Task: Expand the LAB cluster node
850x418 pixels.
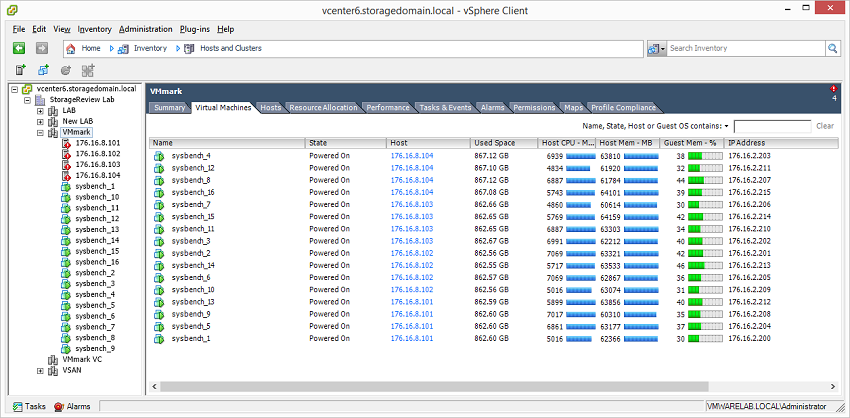Action: click(40, 111)
